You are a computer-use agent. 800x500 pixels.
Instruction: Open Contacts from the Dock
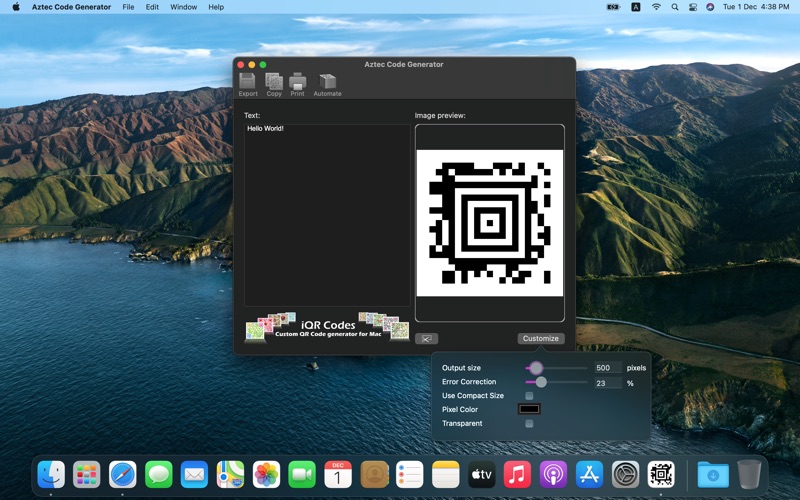tap(374, 475)
